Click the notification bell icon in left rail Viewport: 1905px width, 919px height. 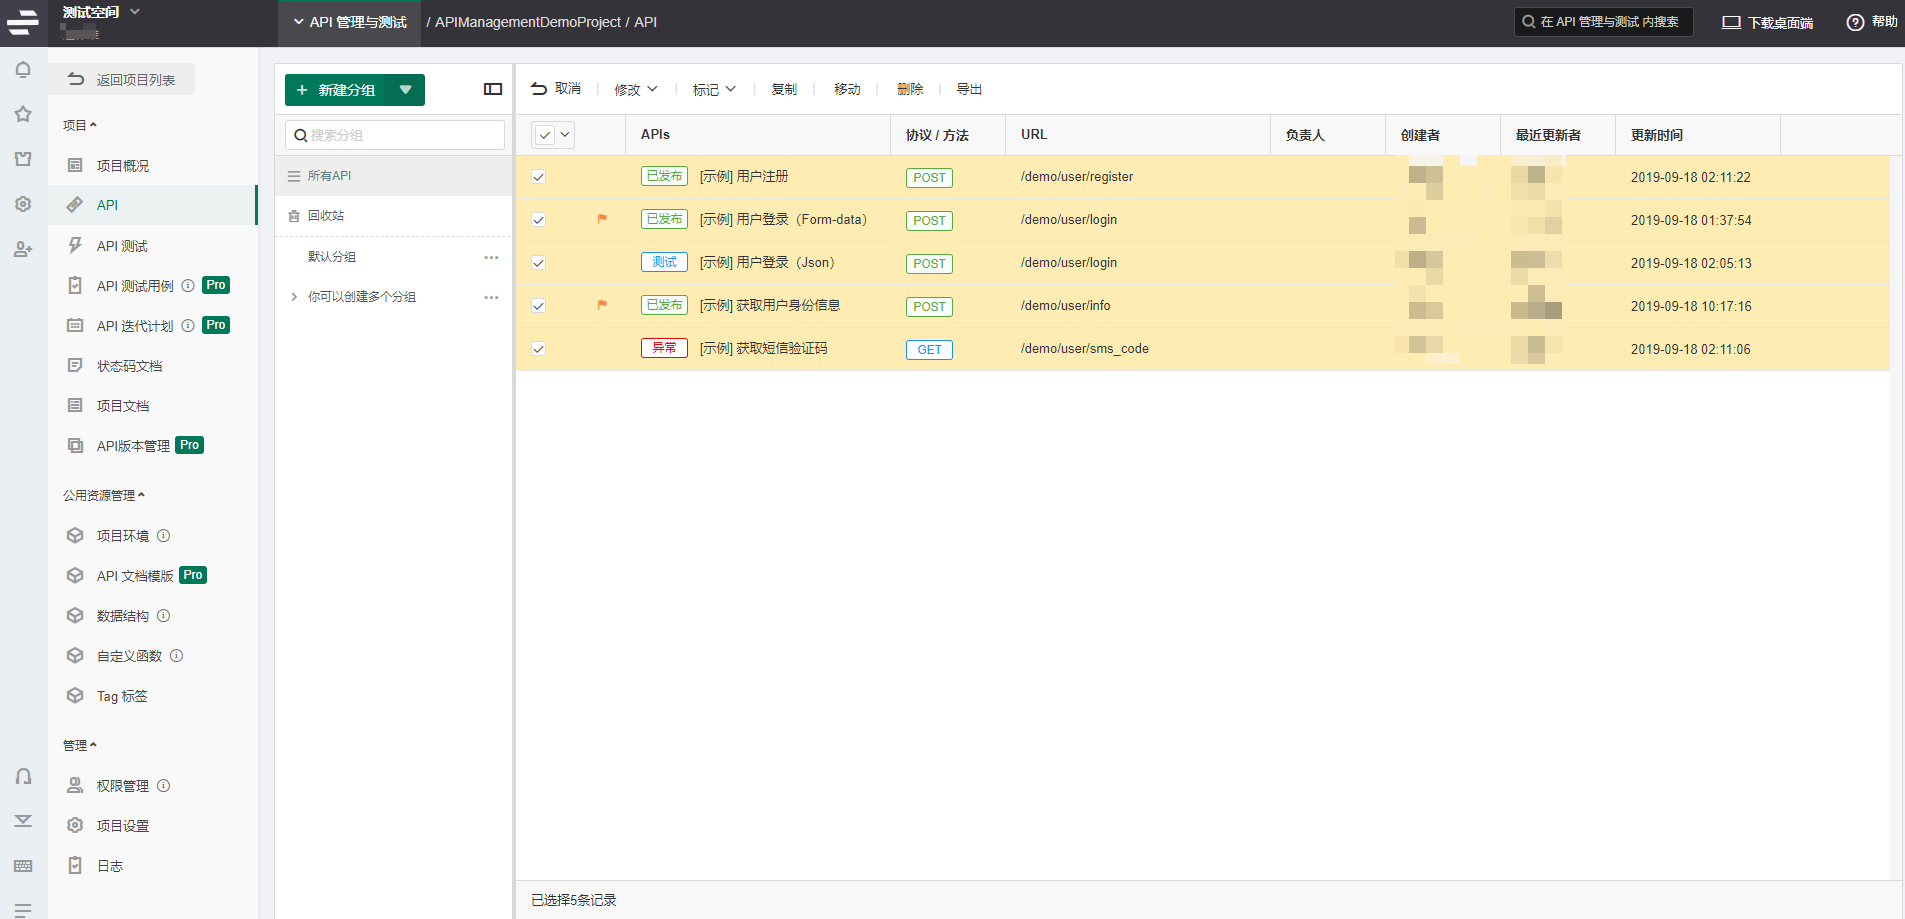tap(23, 70)
